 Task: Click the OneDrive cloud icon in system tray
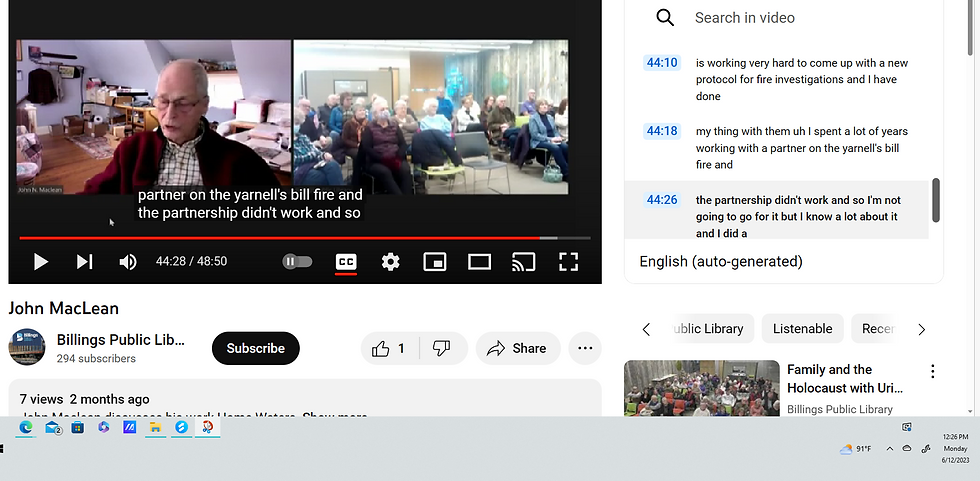[907, 449]
